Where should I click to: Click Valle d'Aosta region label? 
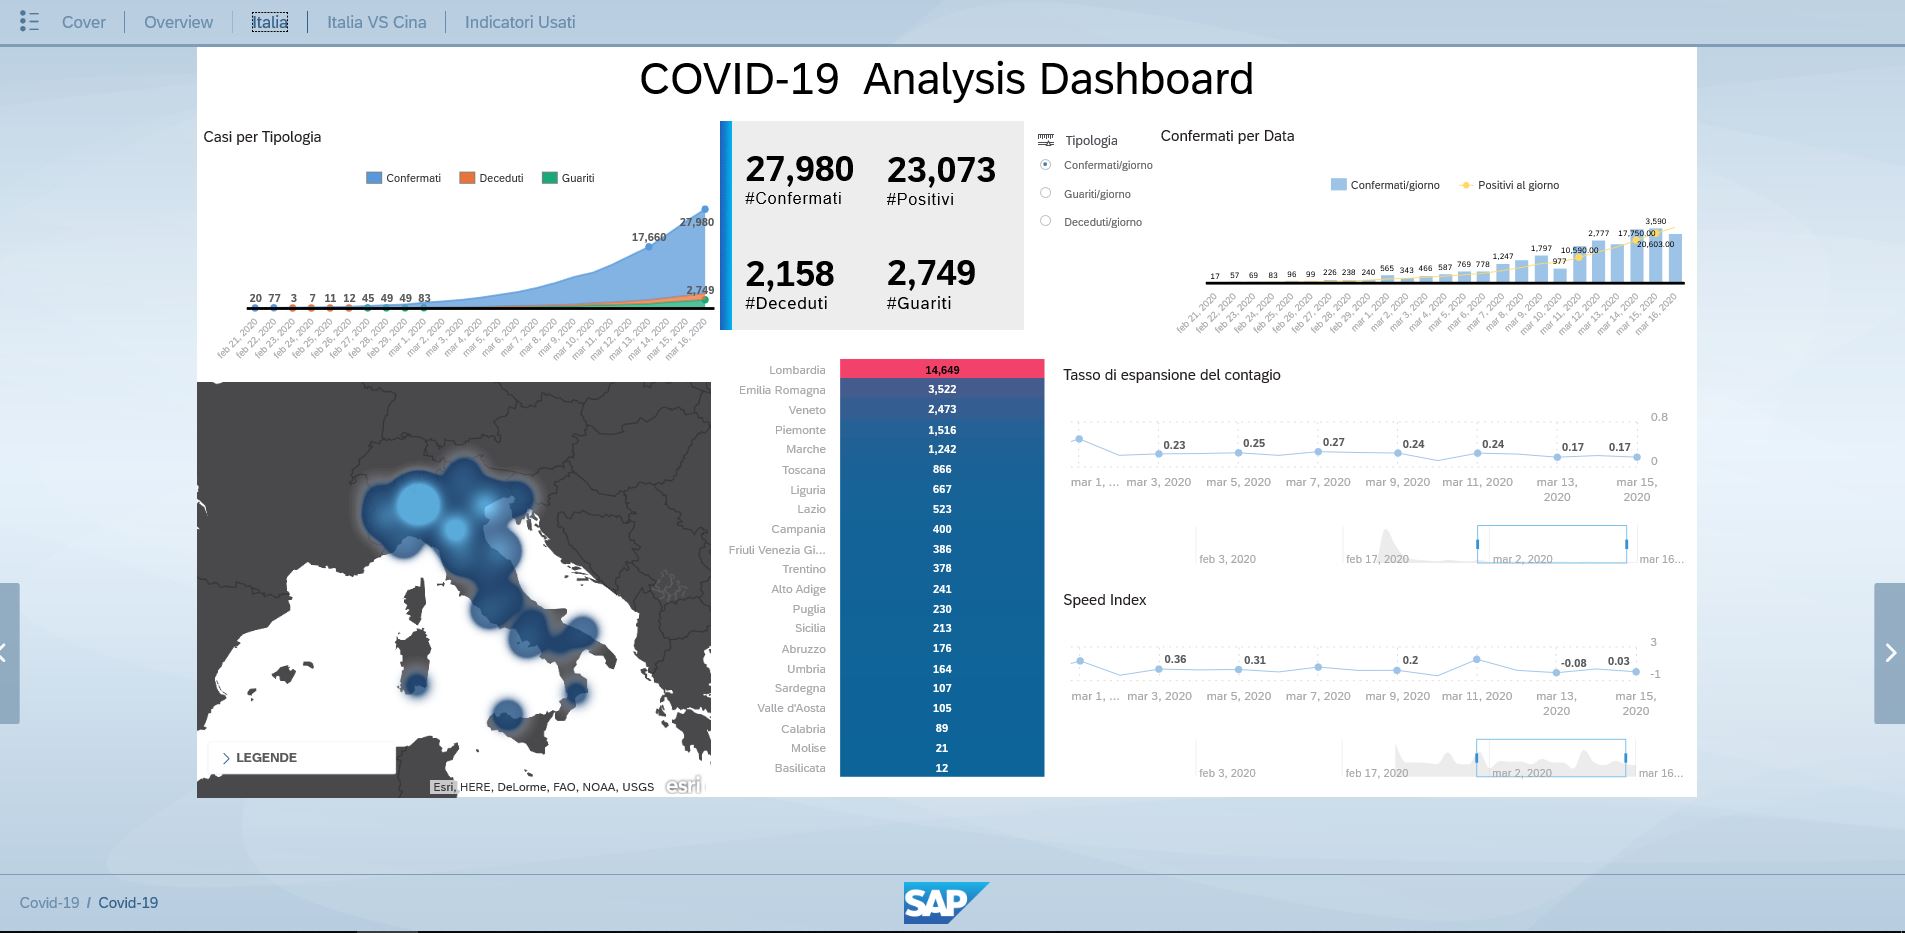[791, 708]
